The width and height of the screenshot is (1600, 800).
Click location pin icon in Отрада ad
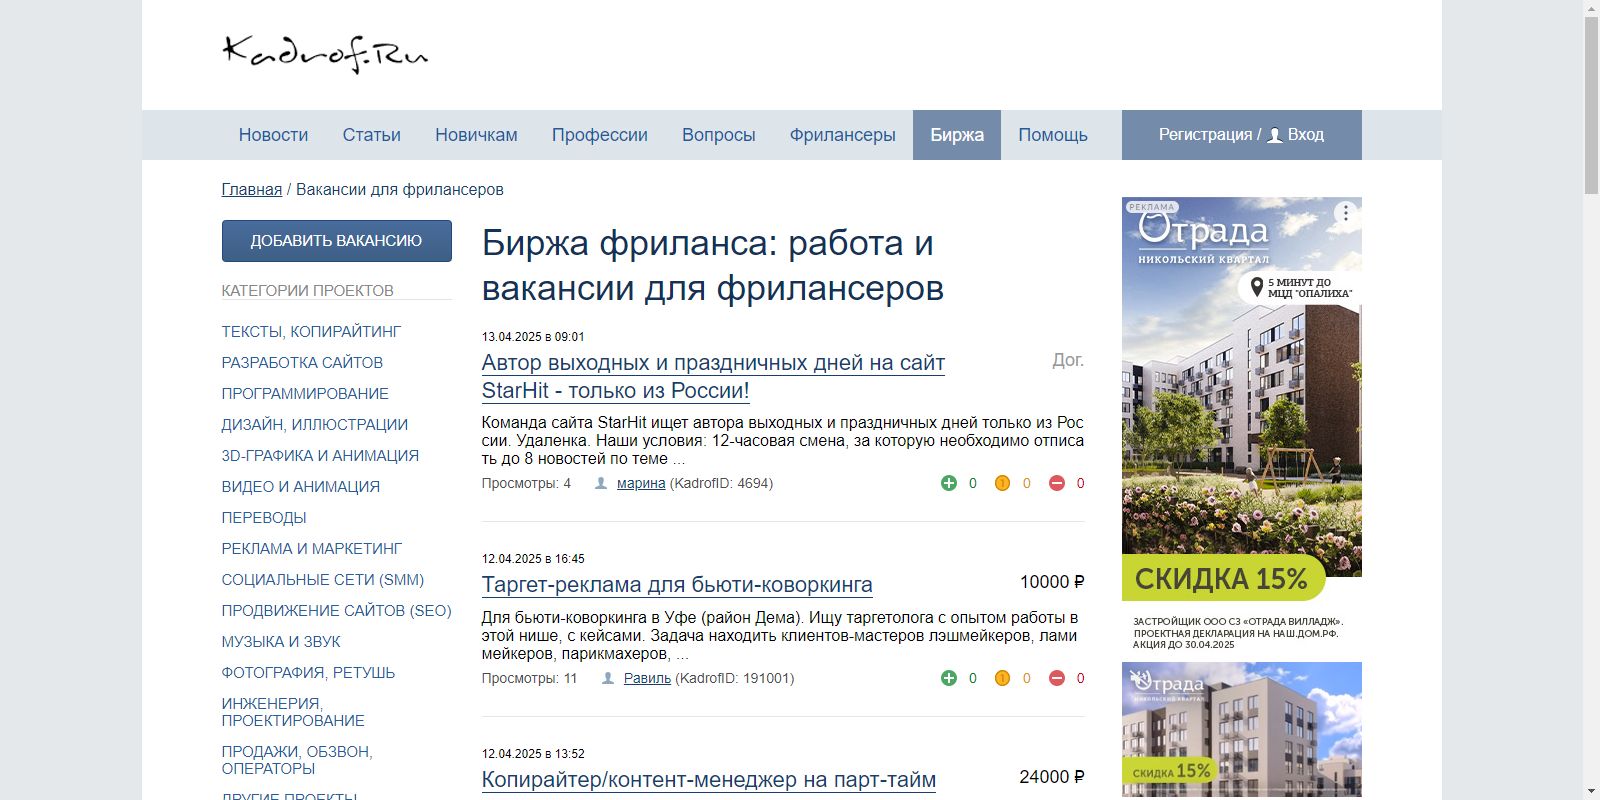pos(1257,288)
